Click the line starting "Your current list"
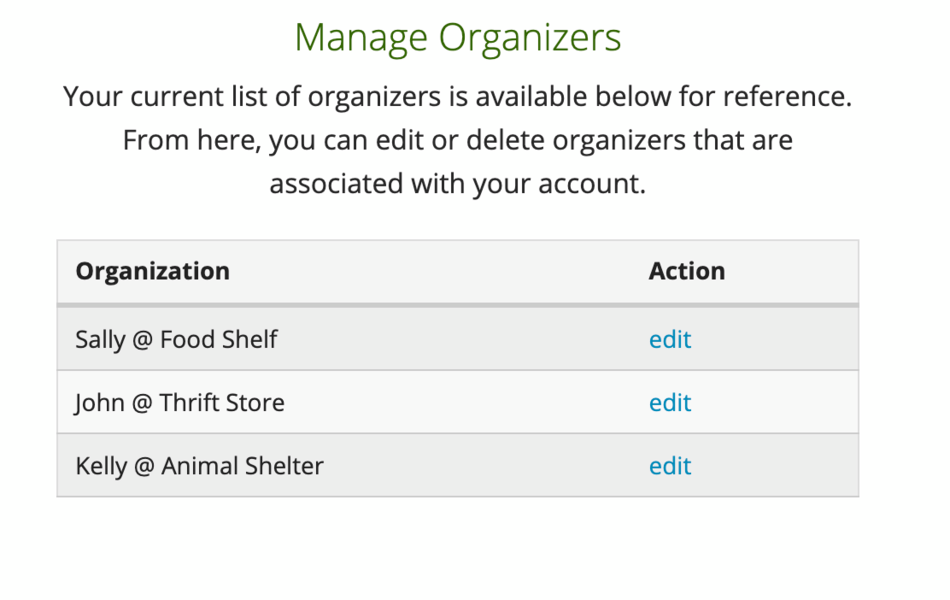Viewport: 950px width, 600px height. tap(457, 97)
